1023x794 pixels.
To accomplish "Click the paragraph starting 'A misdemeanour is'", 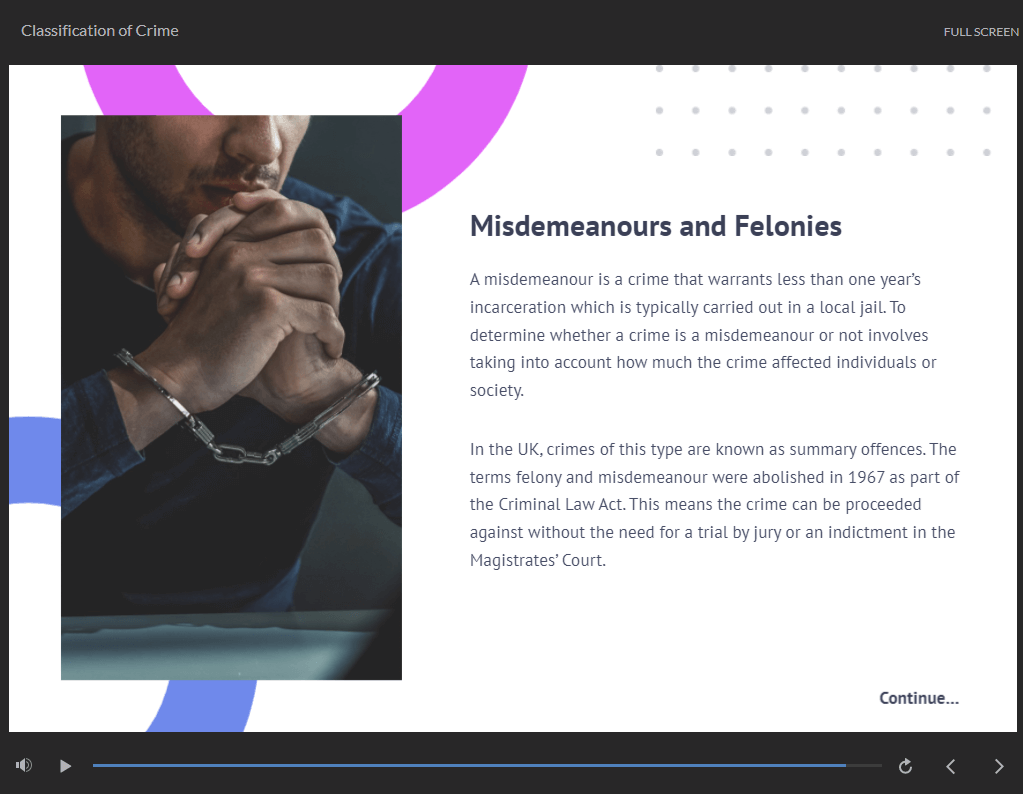I will (703, 335).
